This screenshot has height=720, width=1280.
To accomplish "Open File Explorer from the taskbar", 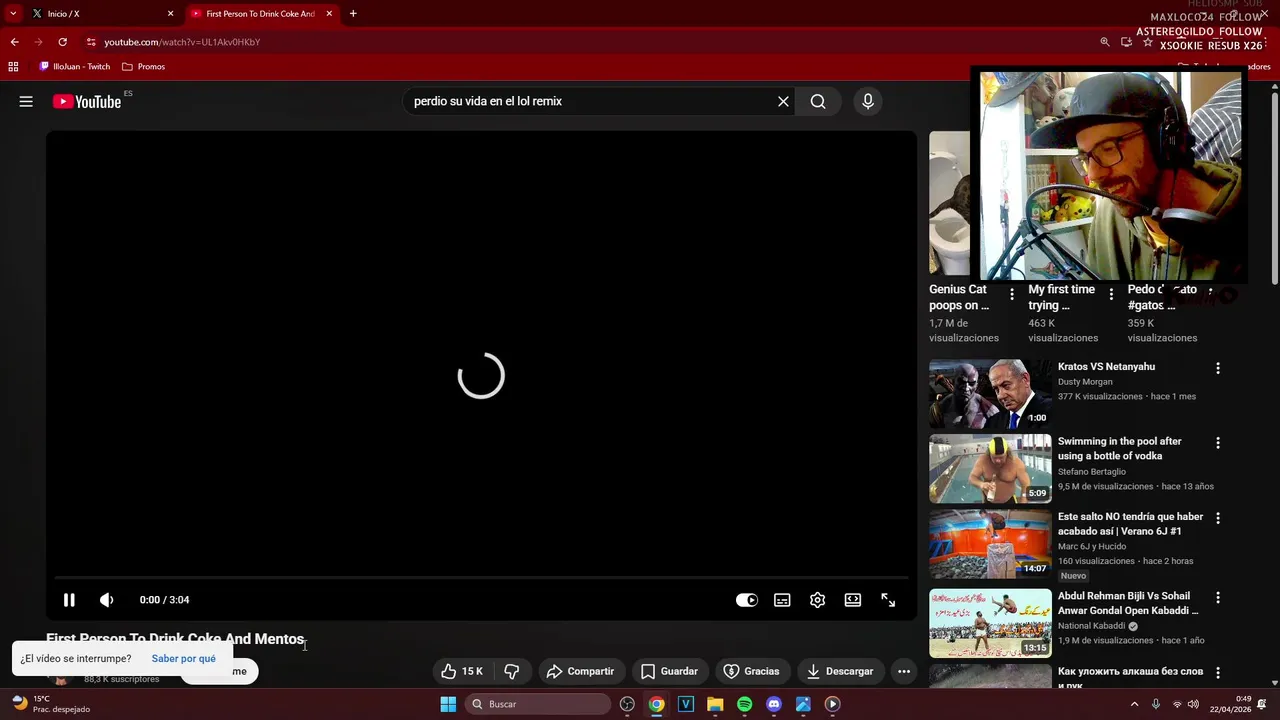I will (715, 704).
